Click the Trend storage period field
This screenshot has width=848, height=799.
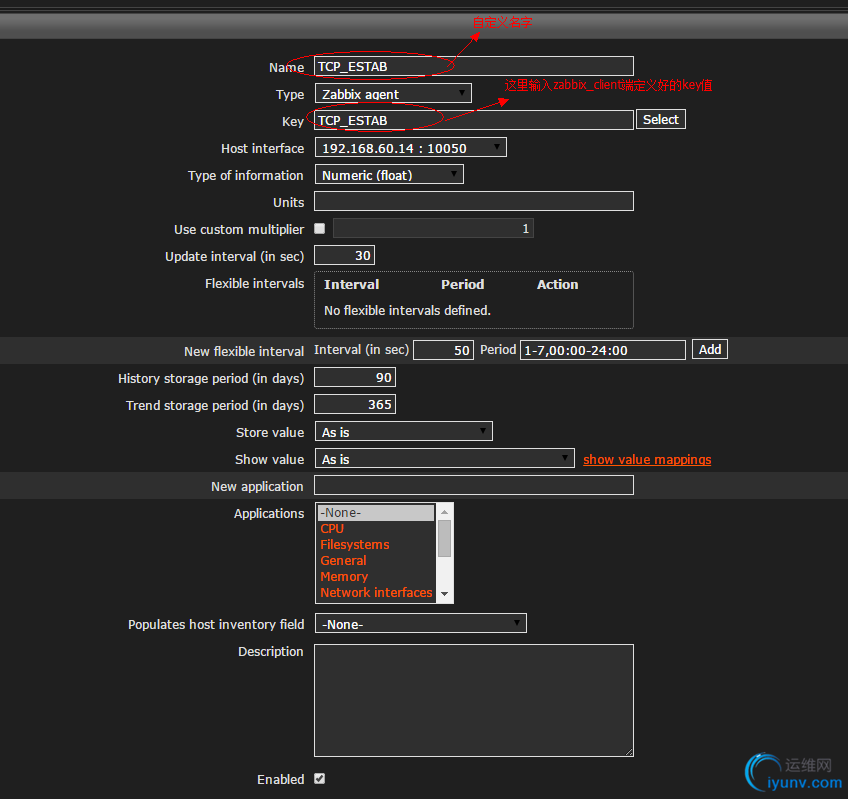(355, 404)
